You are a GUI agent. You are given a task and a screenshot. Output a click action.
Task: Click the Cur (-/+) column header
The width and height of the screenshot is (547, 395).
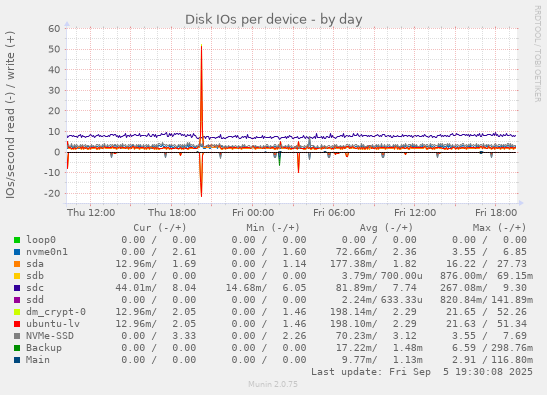[x=160, y=228]
